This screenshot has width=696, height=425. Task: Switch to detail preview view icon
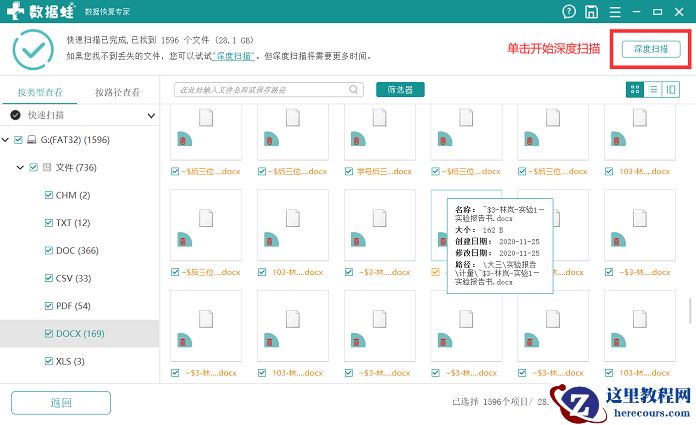pyautogui.click(x=671, y=90)
